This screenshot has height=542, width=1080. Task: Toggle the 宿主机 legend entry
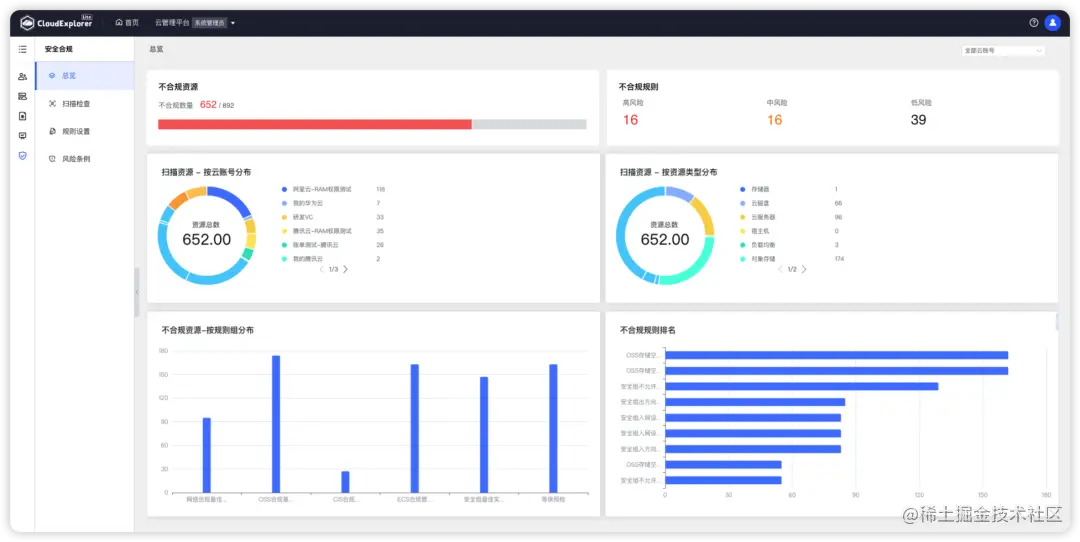coord(753,231)
